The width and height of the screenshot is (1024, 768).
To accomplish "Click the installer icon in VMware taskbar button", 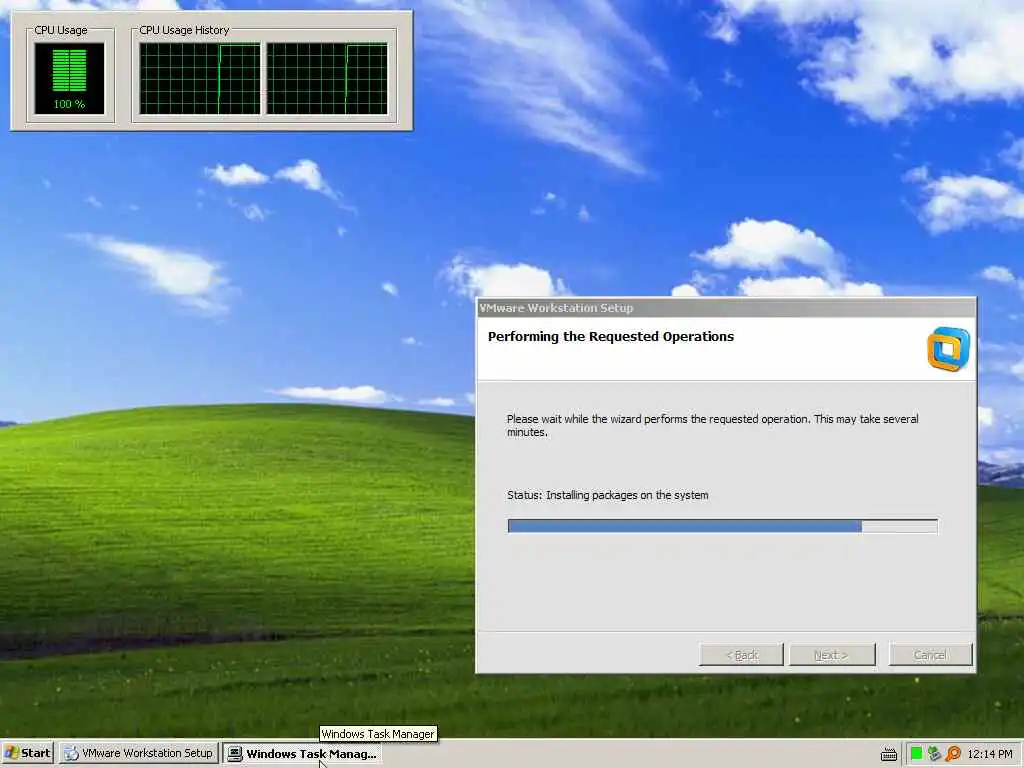I will pos(71,754).
